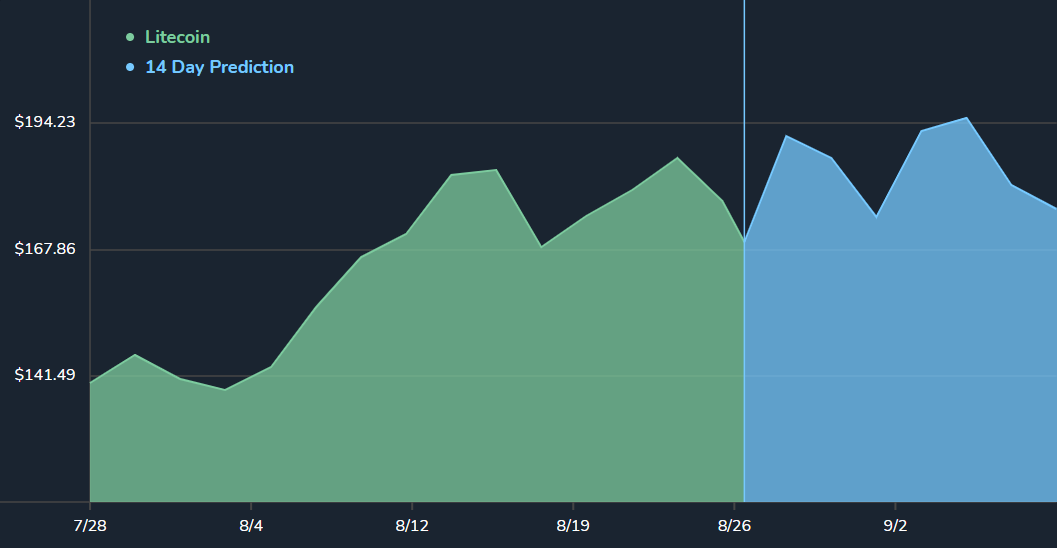Click the $141.49 y-axis label
The width and height of the screenshot is (1057, 548).
click(45, 375)
